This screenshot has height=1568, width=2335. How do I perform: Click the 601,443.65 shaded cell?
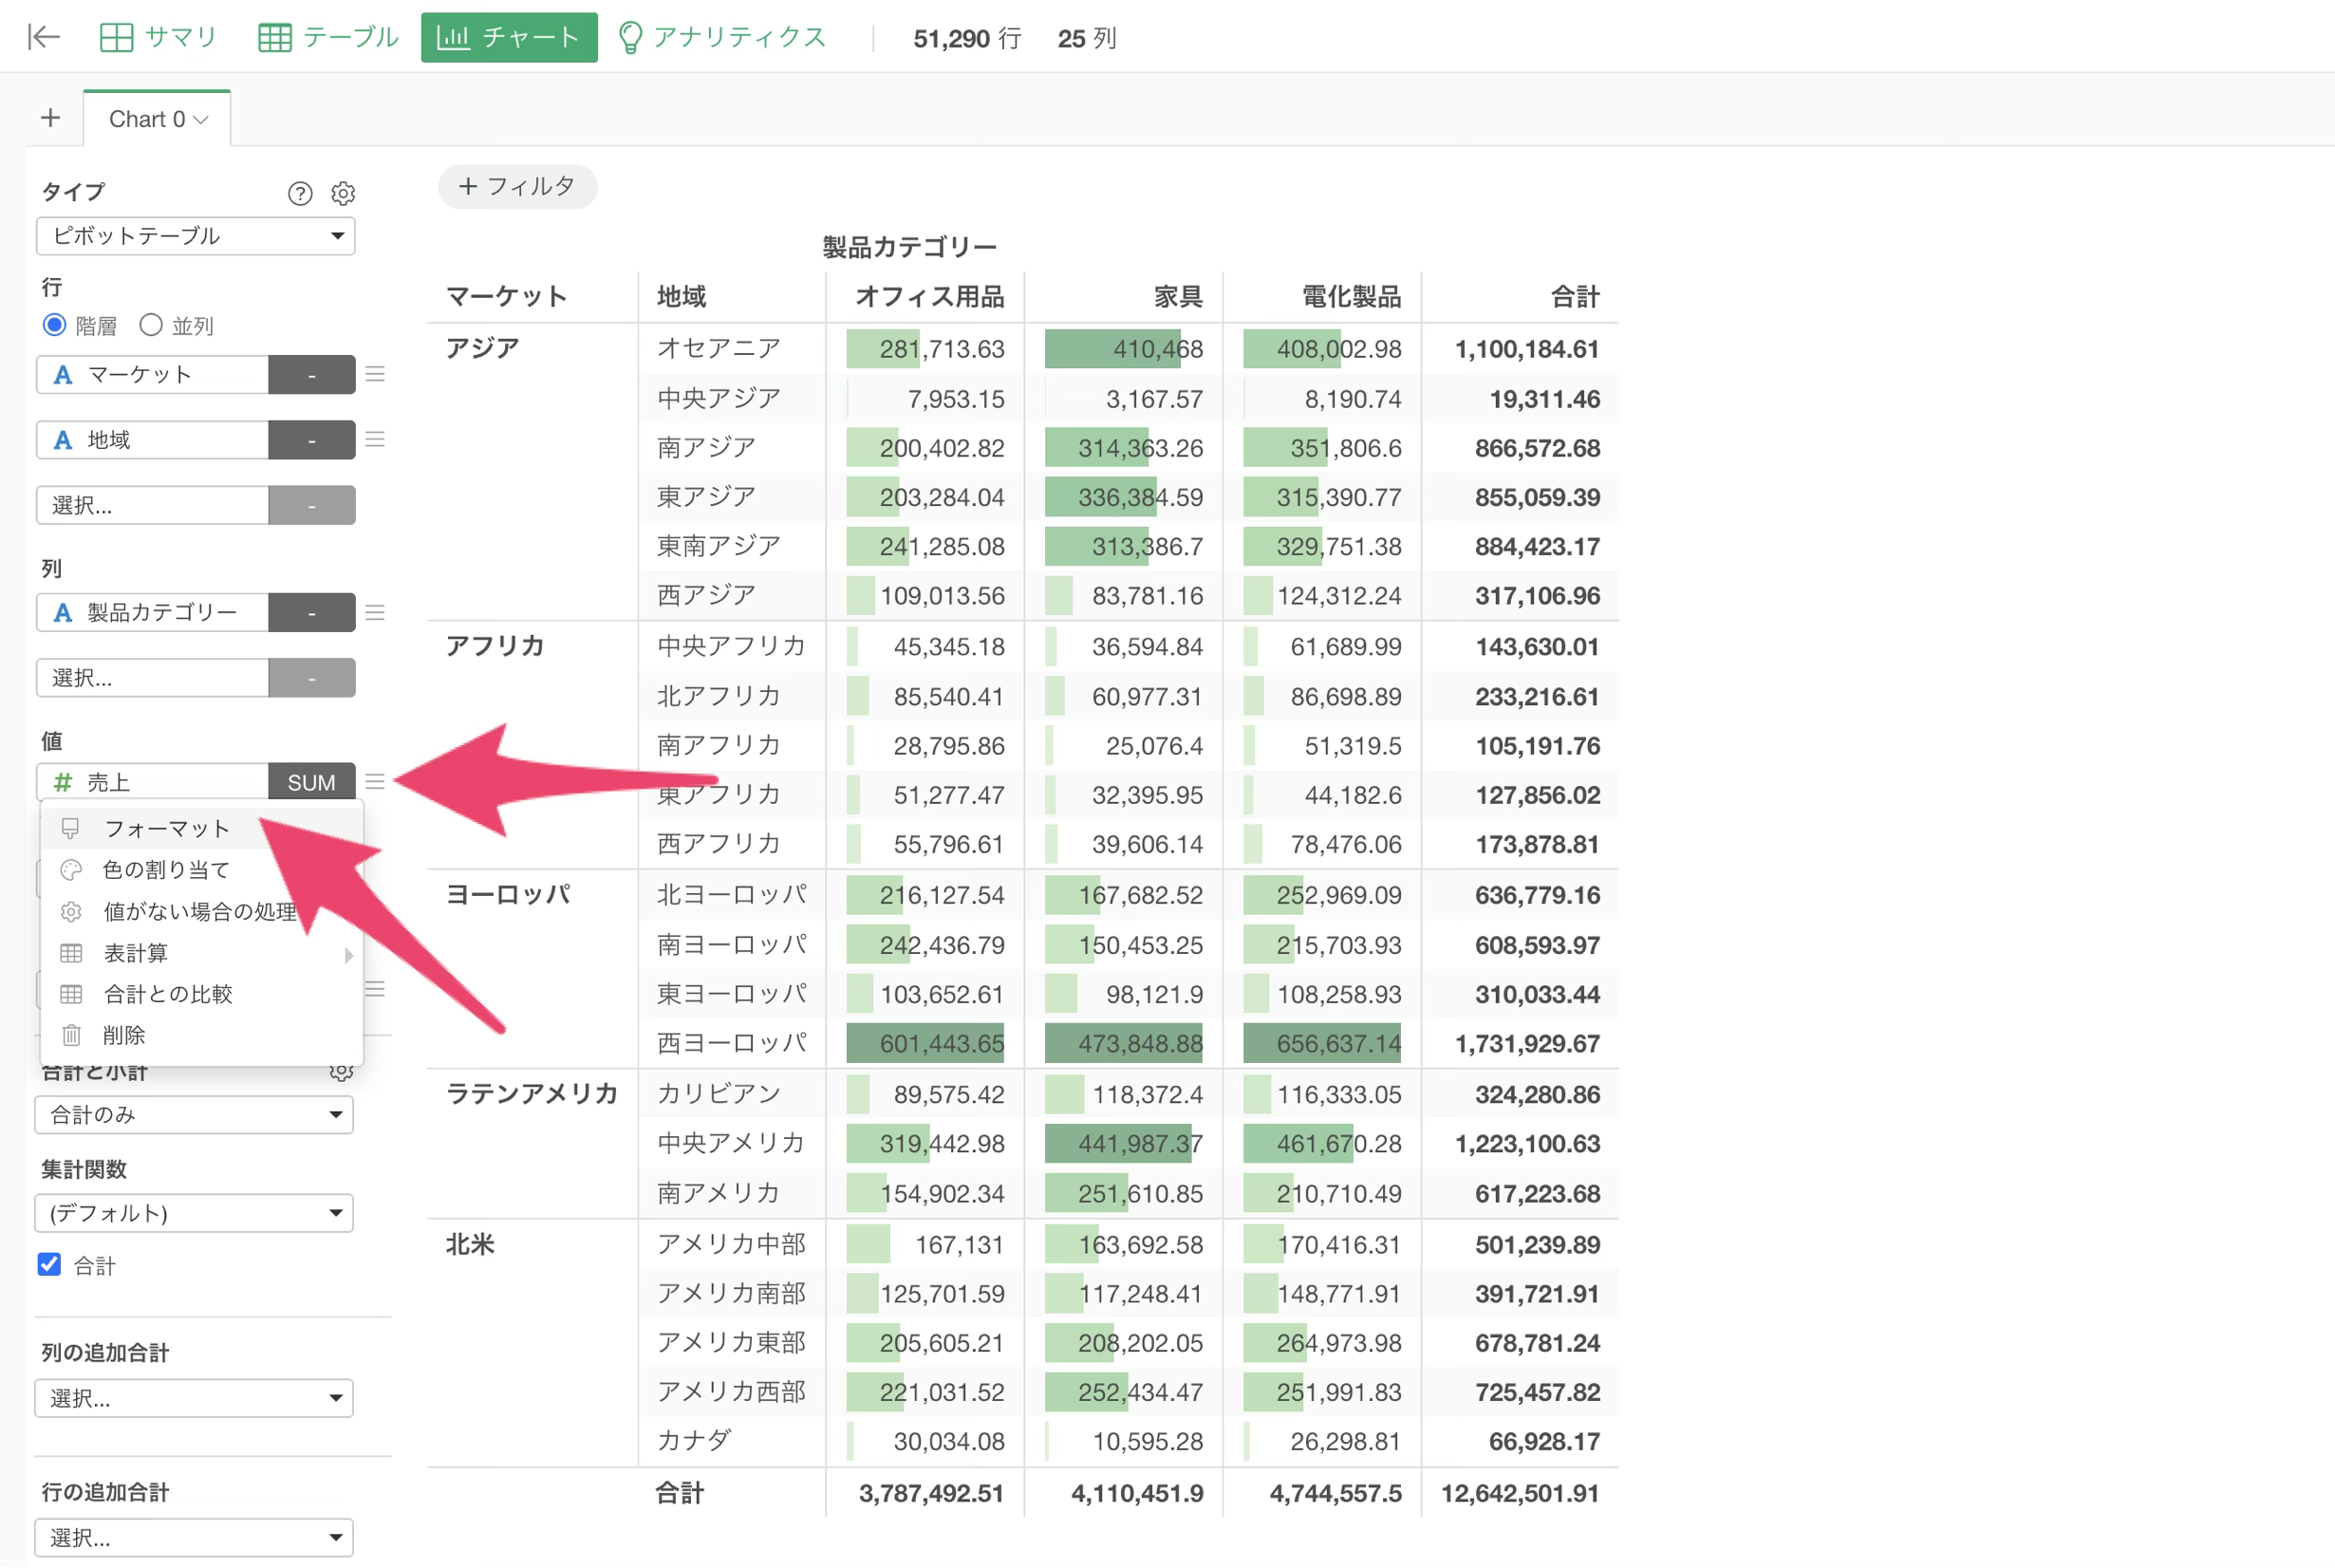pos(925,1043)
